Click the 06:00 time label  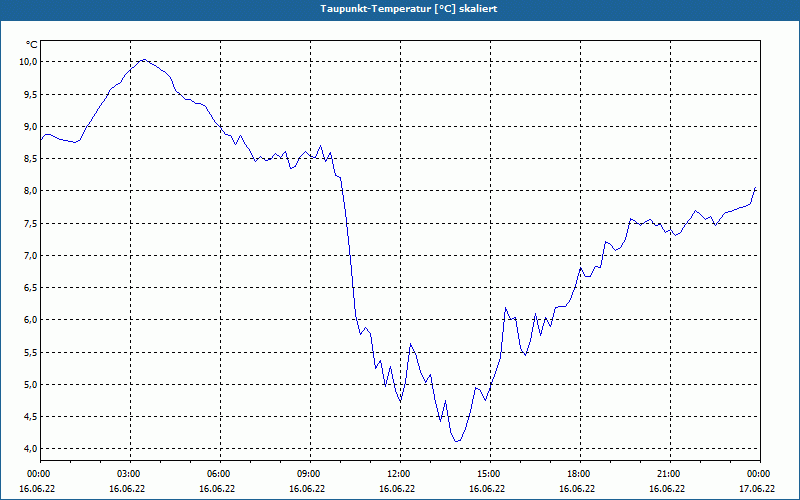click(x=220, y=474)
